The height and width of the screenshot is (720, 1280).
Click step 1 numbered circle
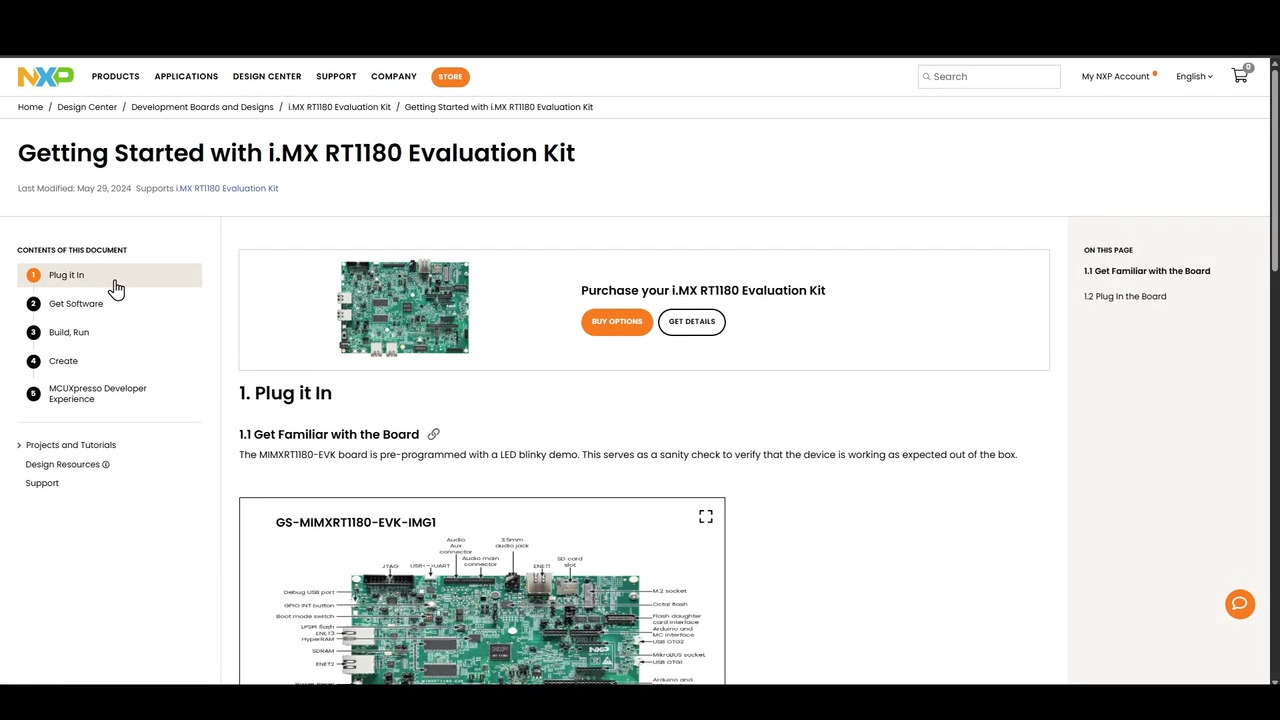(x=33, y=275)
